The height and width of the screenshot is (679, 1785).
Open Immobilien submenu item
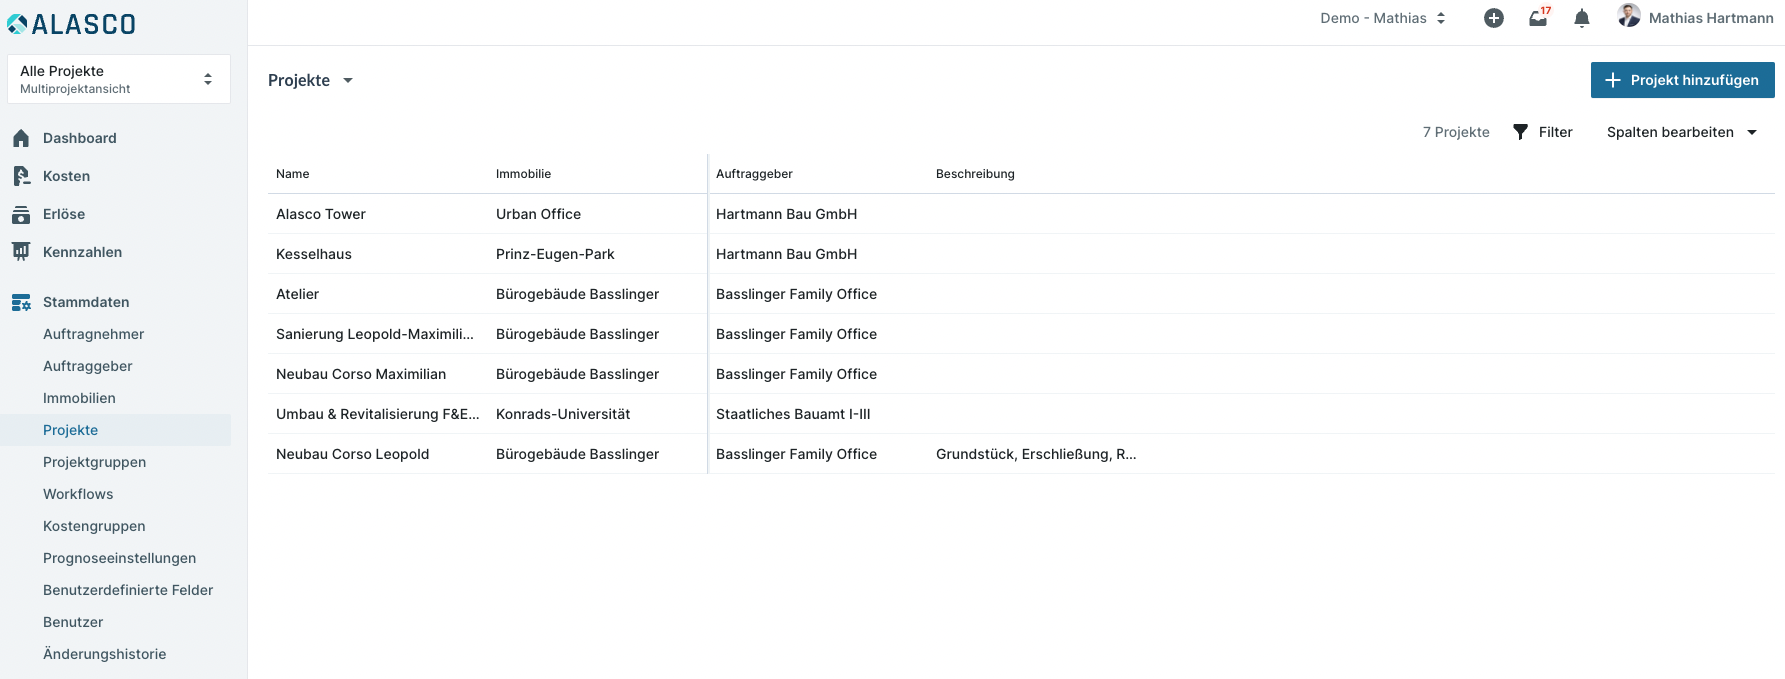[x=80, y=398]
